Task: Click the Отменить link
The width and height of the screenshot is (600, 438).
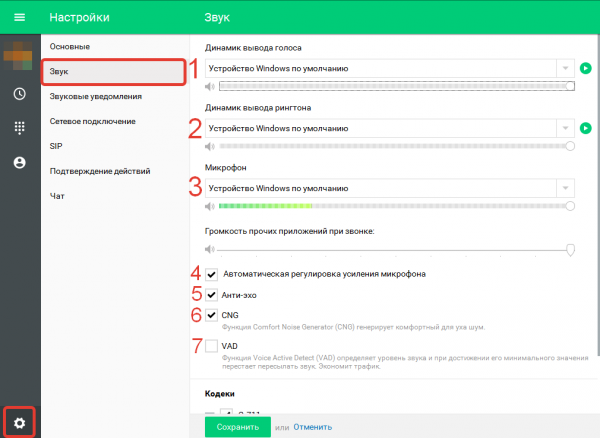Action: coord(313,427)
